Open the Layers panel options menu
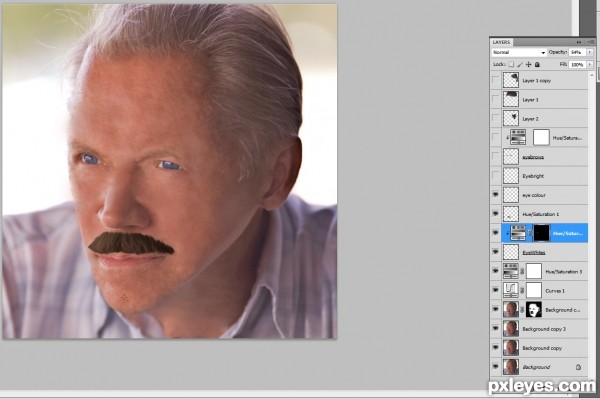The width and height of the screenshot is (600, 399). point(591,42)
